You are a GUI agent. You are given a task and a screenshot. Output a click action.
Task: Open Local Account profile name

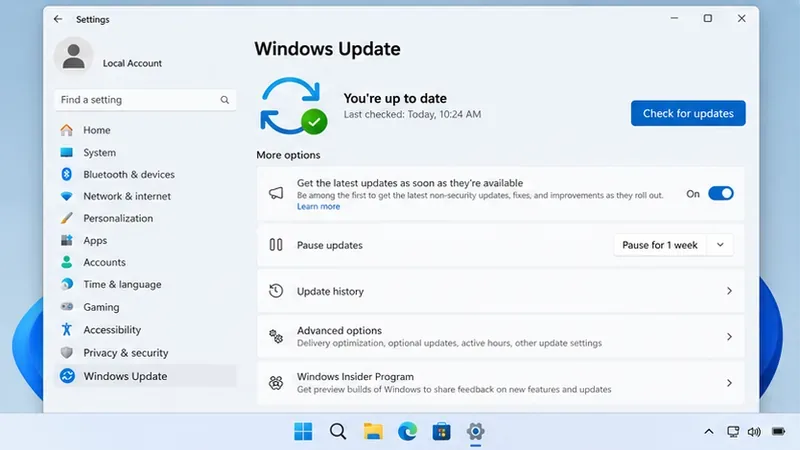132,63
